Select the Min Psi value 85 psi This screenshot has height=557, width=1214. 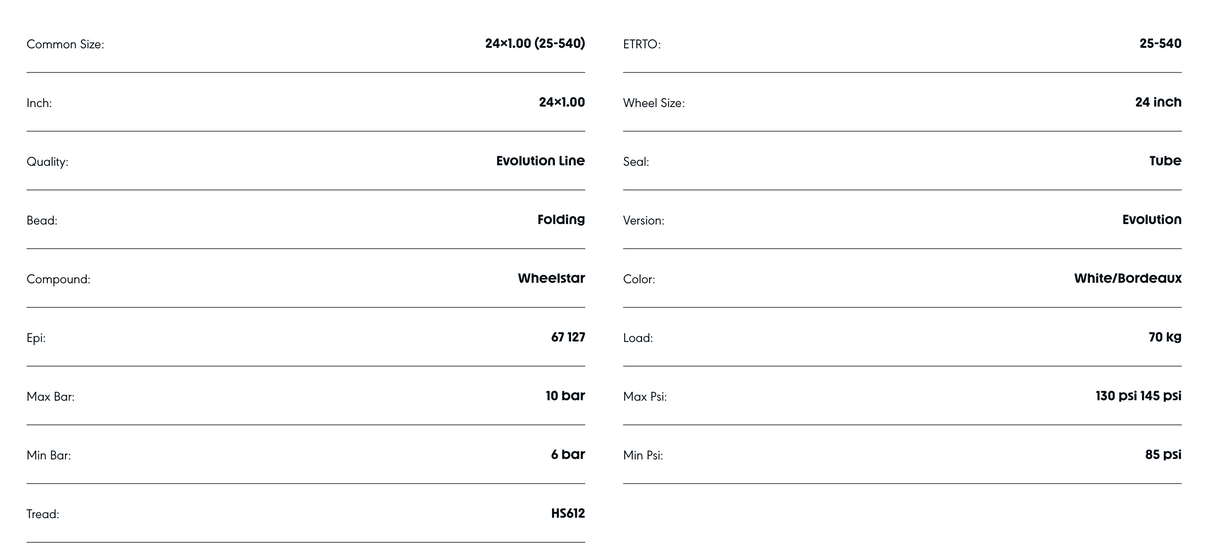1163,455
